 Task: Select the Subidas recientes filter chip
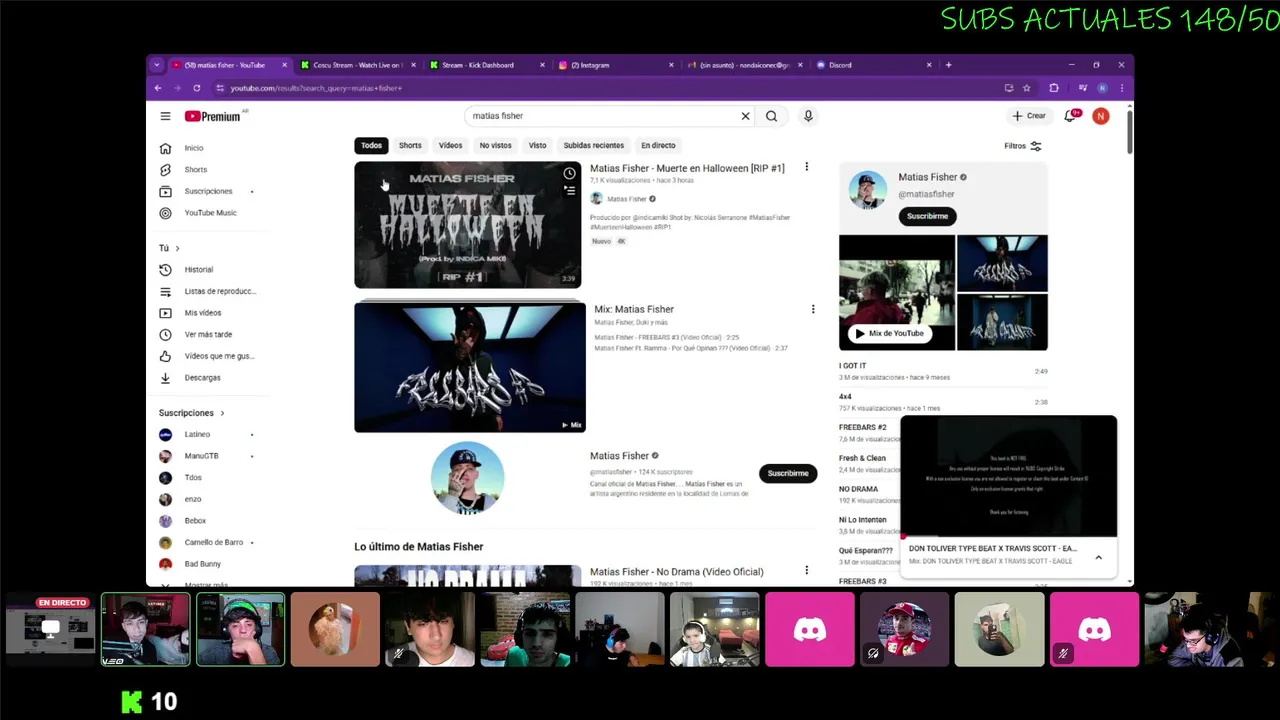[593, 145]
